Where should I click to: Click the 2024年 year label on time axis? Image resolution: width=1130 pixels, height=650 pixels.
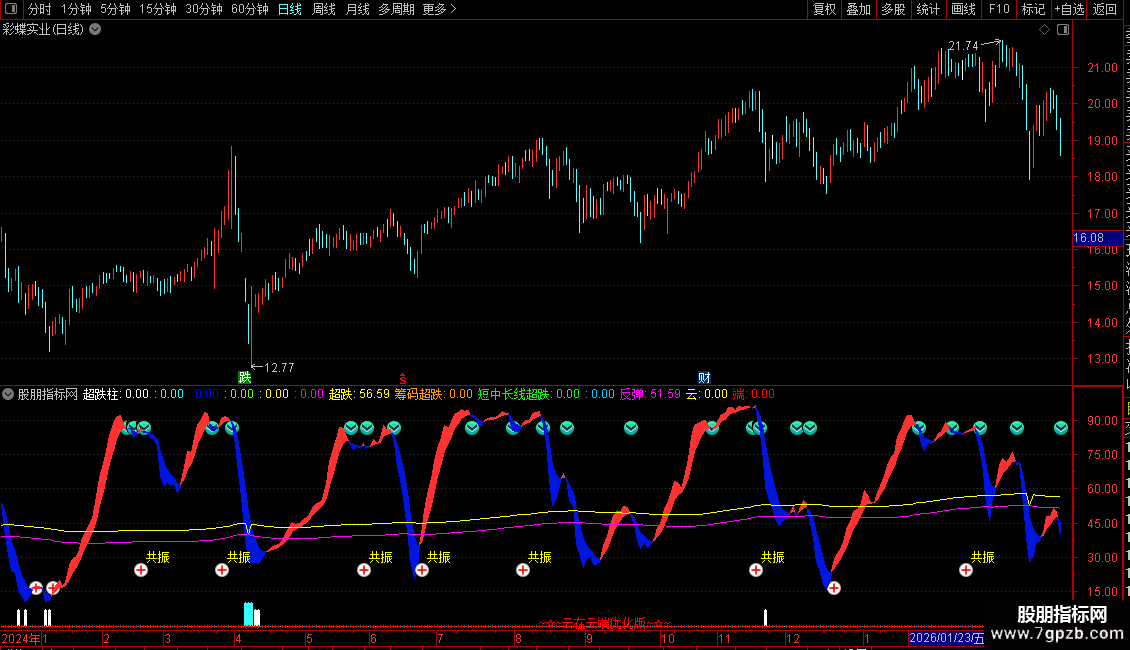21,638
